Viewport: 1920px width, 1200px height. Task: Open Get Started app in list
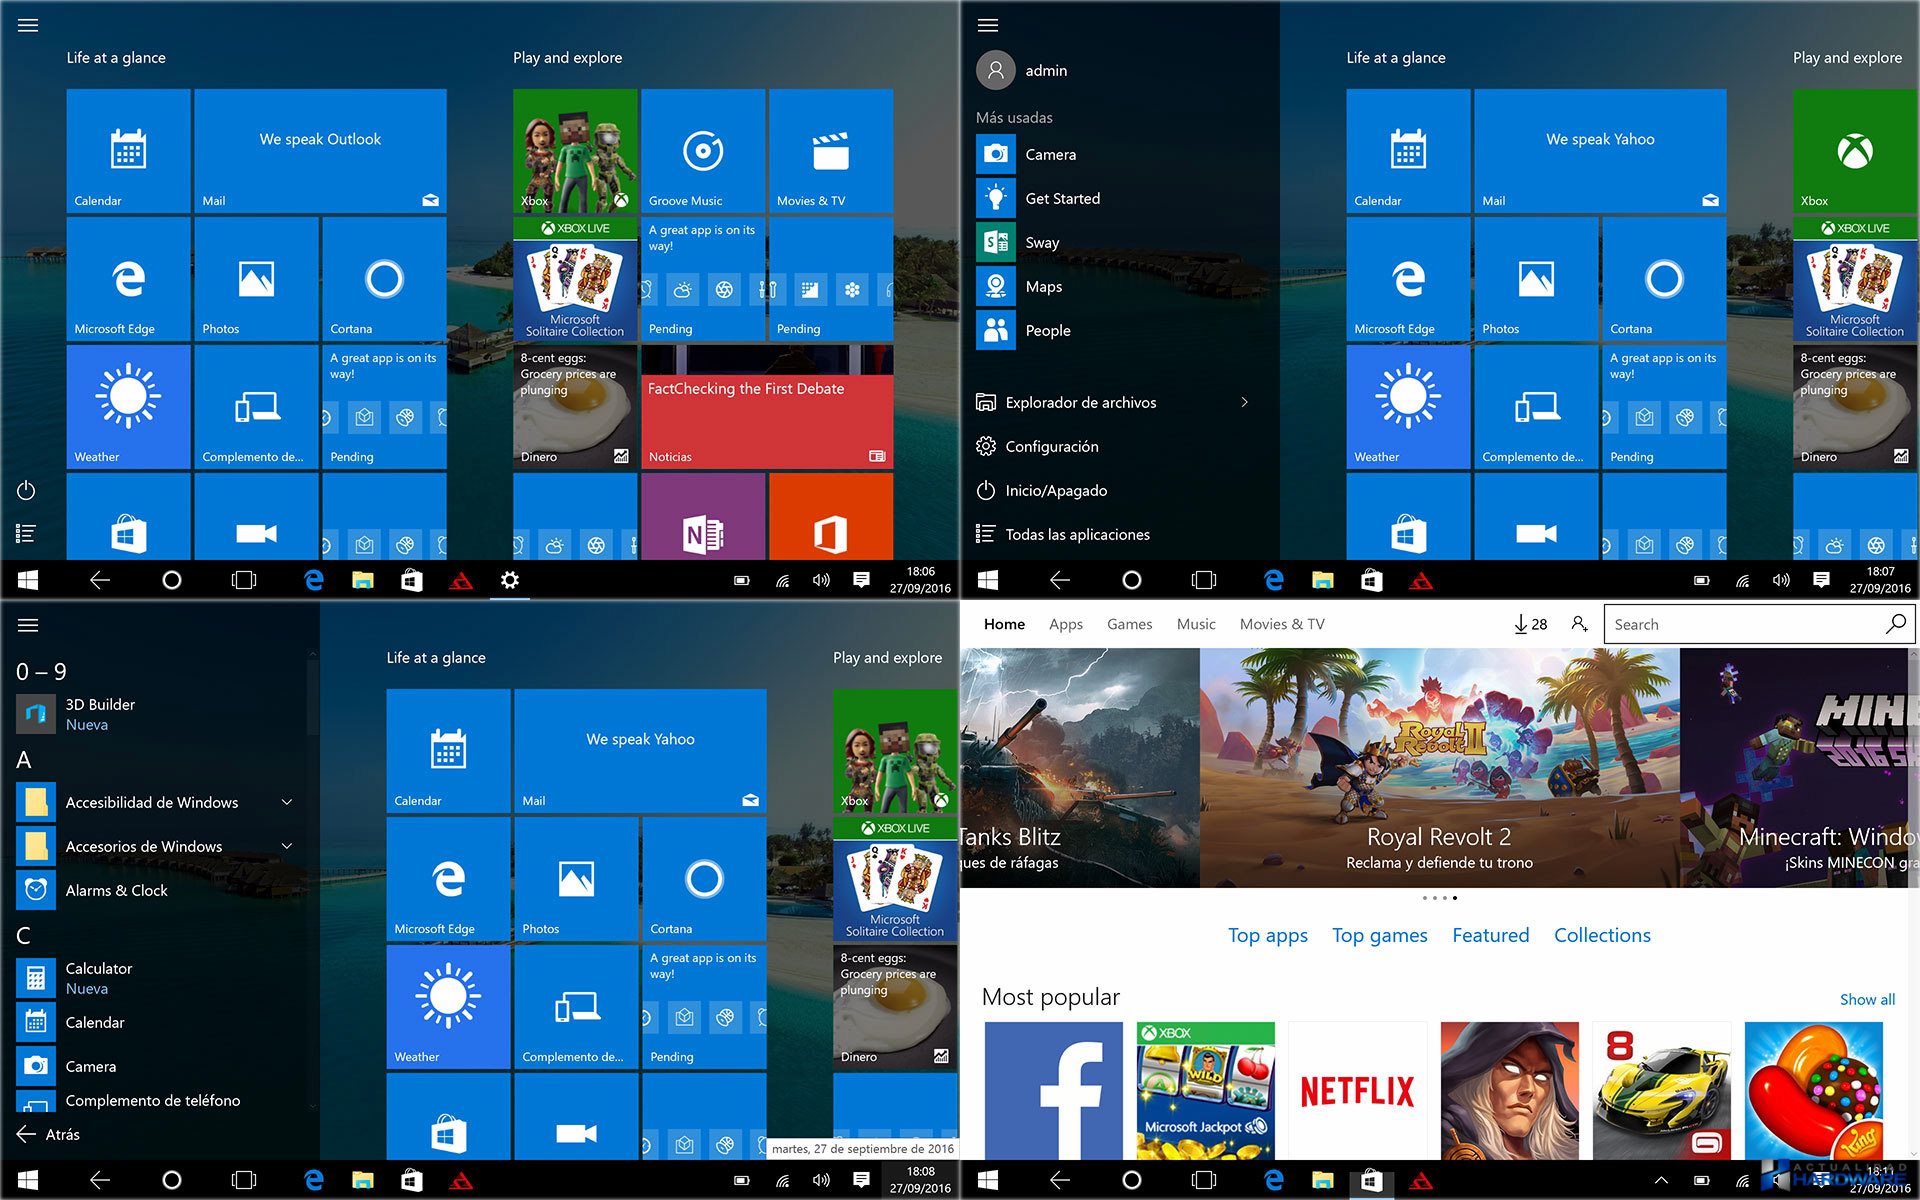[x=1062, y=199]
